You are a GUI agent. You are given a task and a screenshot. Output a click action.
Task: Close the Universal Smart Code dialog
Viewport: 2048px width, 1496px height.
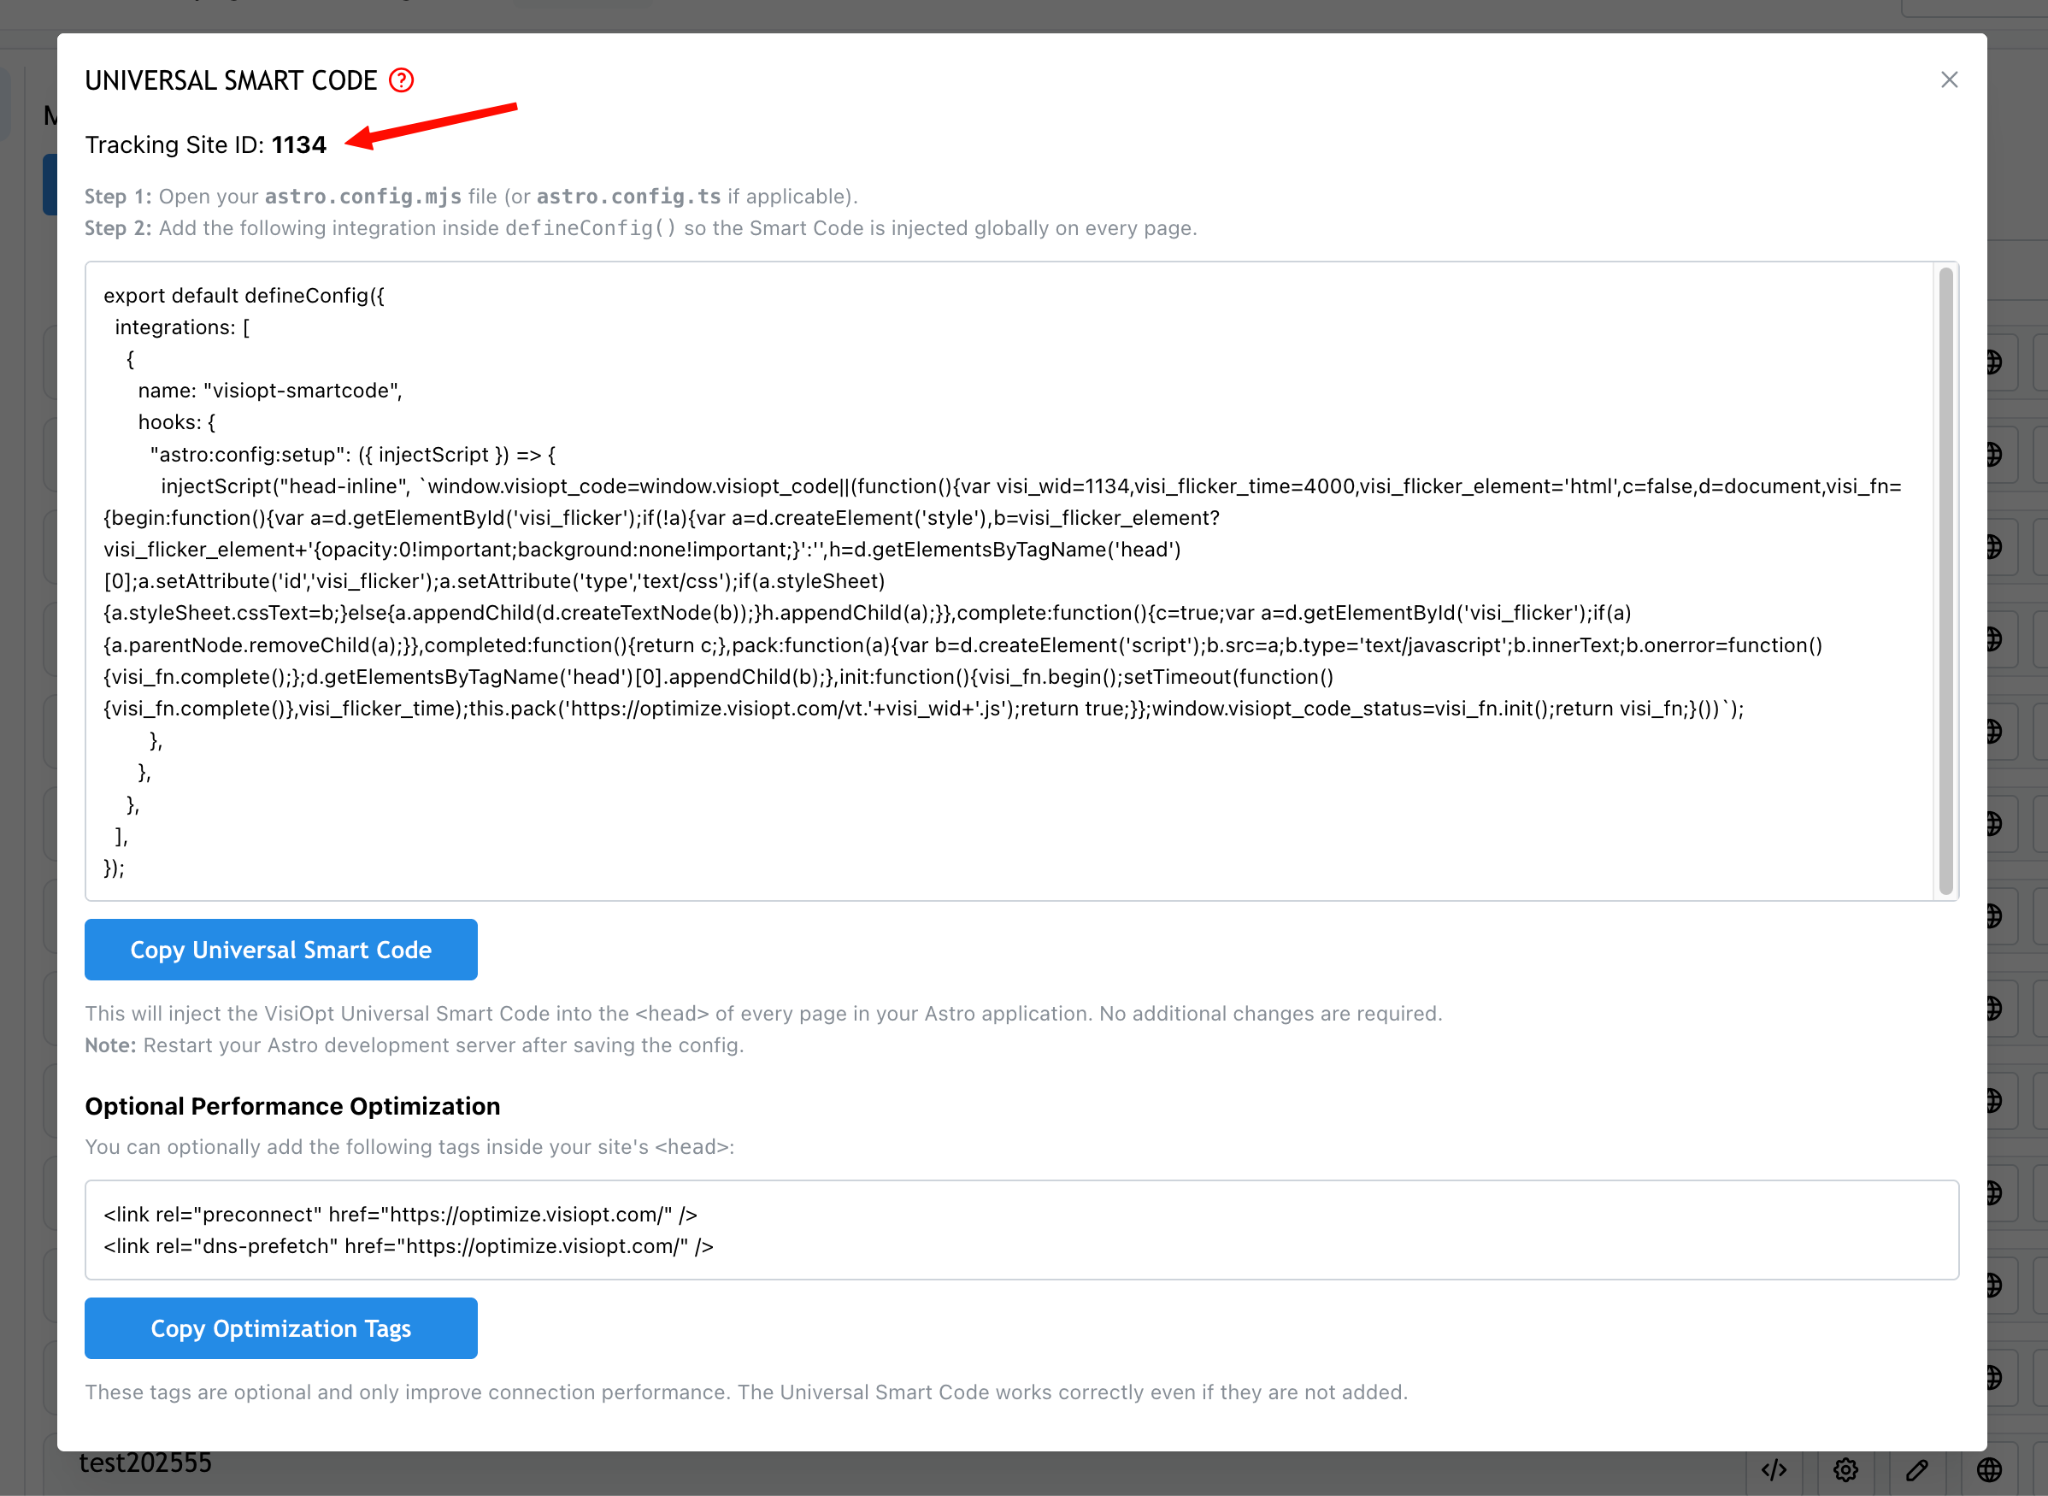(x=1949, y=80)
